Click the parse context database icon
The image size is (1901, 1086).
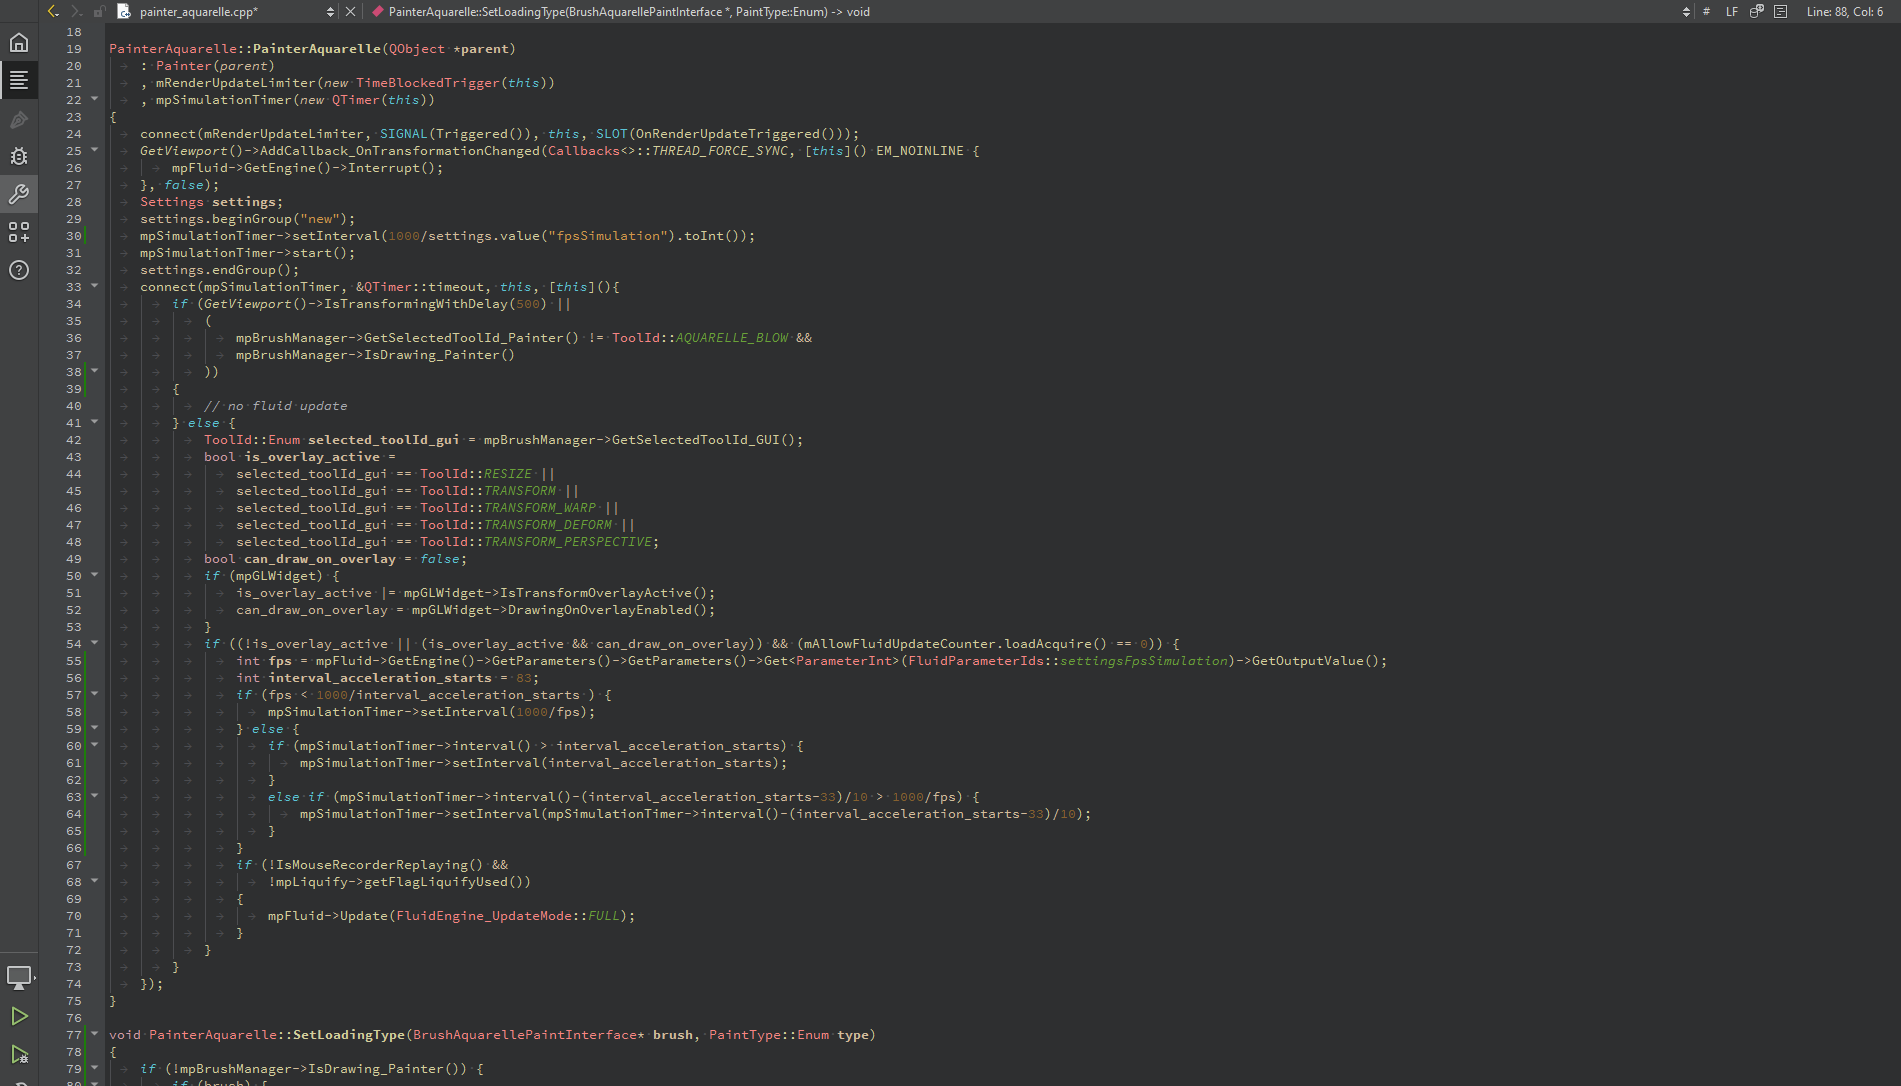(1757, 12)
